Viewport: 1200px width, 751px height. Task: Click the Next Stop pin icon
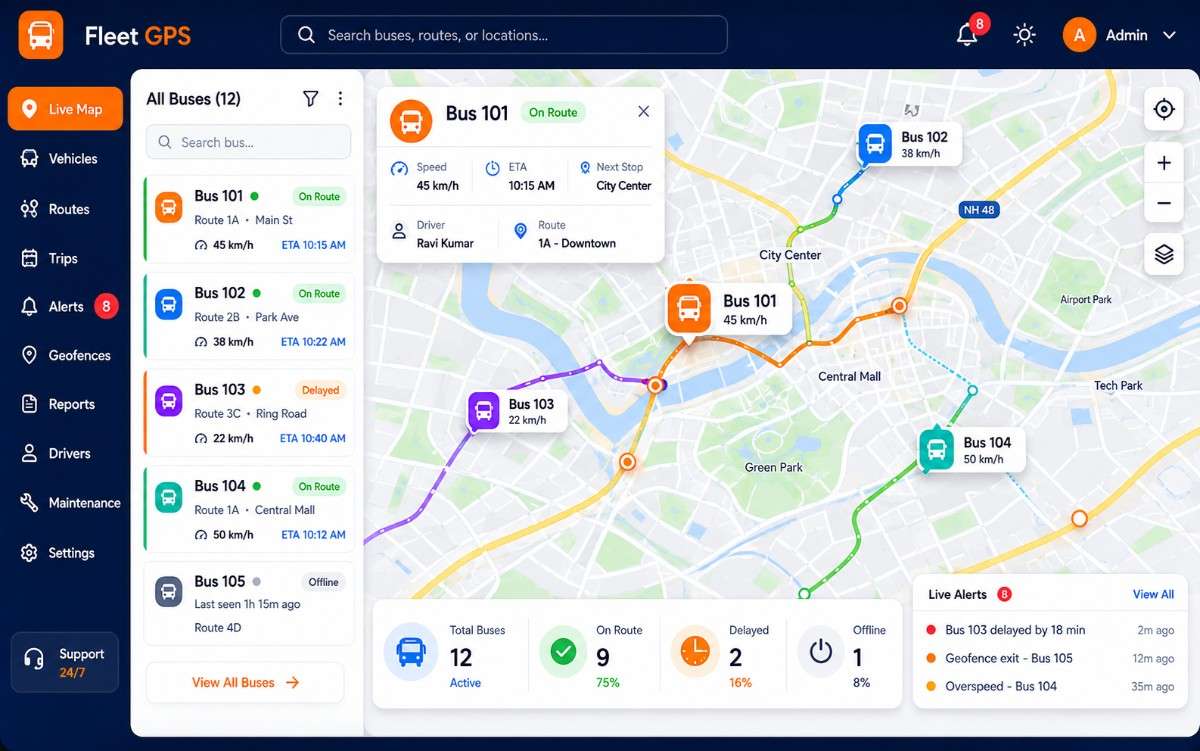[x=585, y=168]
